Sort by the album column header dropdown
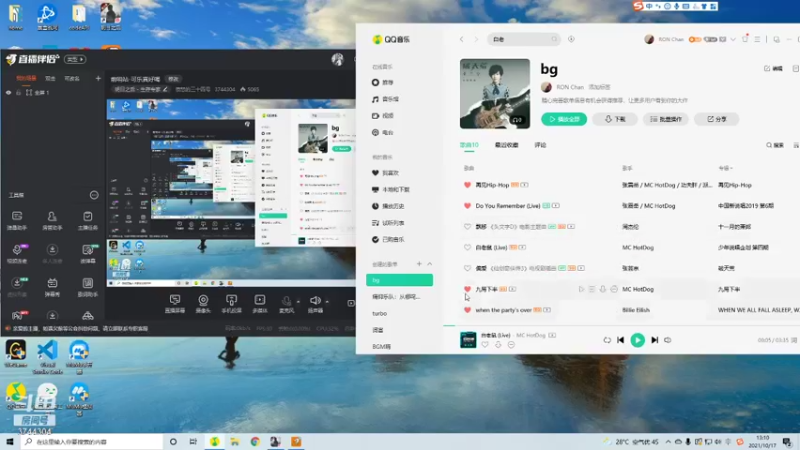 coord(725,168)
